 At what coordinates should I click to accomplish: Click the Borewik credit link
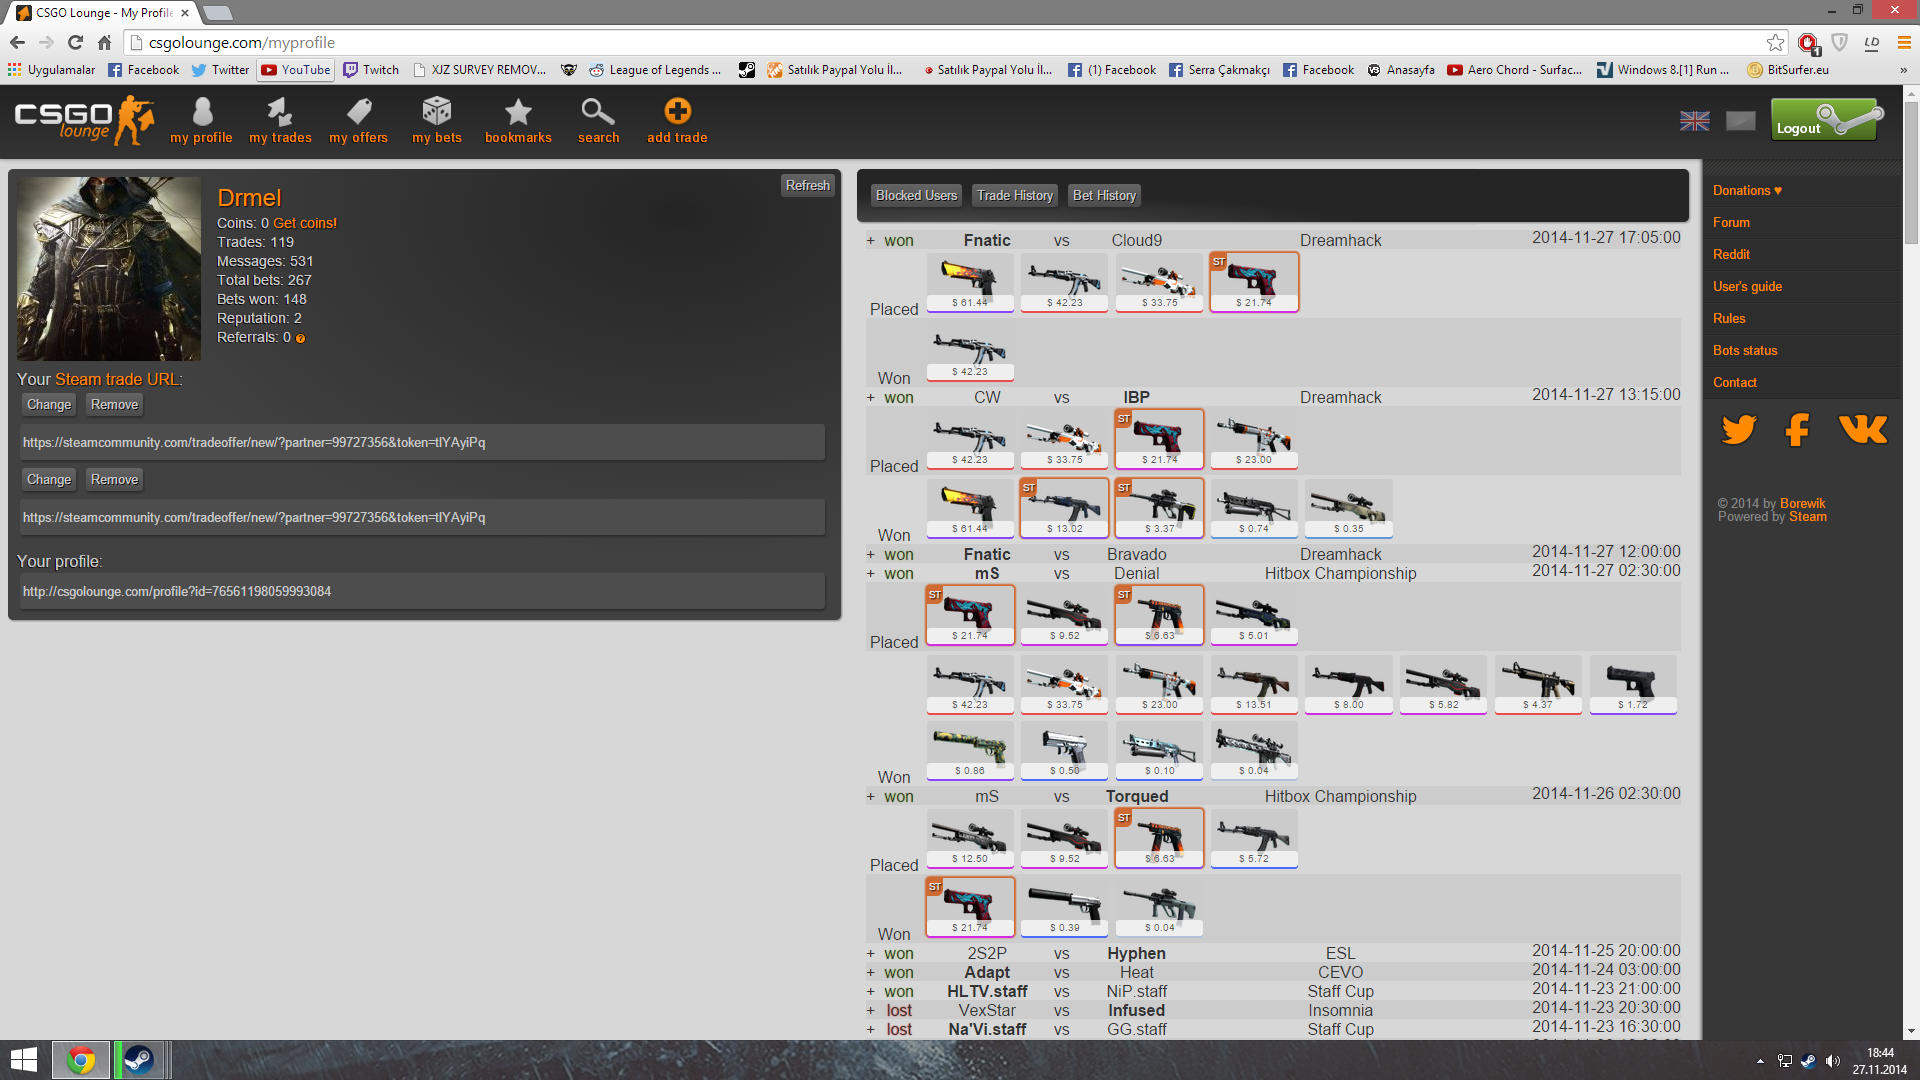tap(1802, 503)
